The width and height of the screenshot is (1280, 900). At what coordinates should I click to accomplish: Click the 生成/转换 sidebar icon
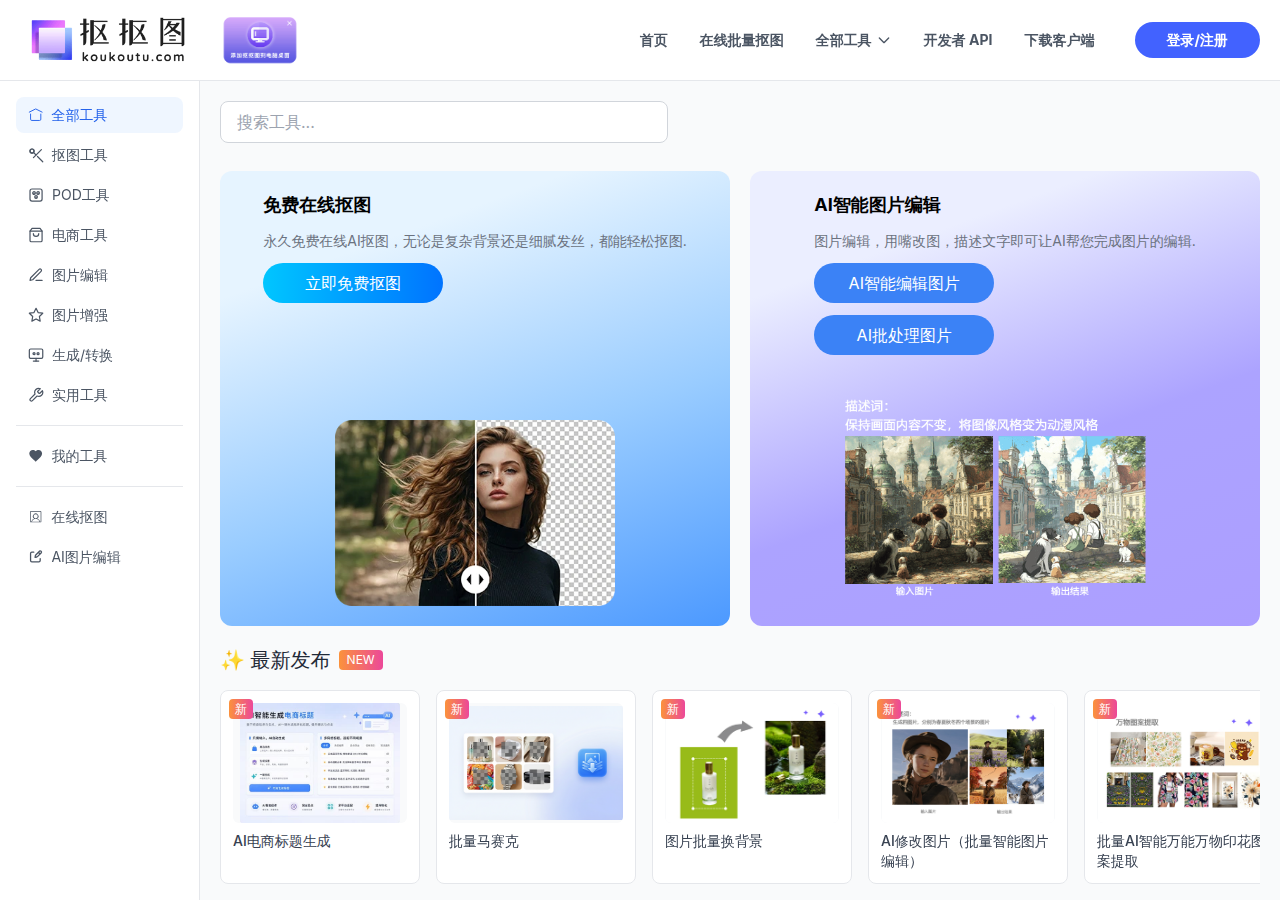click(x=36, y=355)
